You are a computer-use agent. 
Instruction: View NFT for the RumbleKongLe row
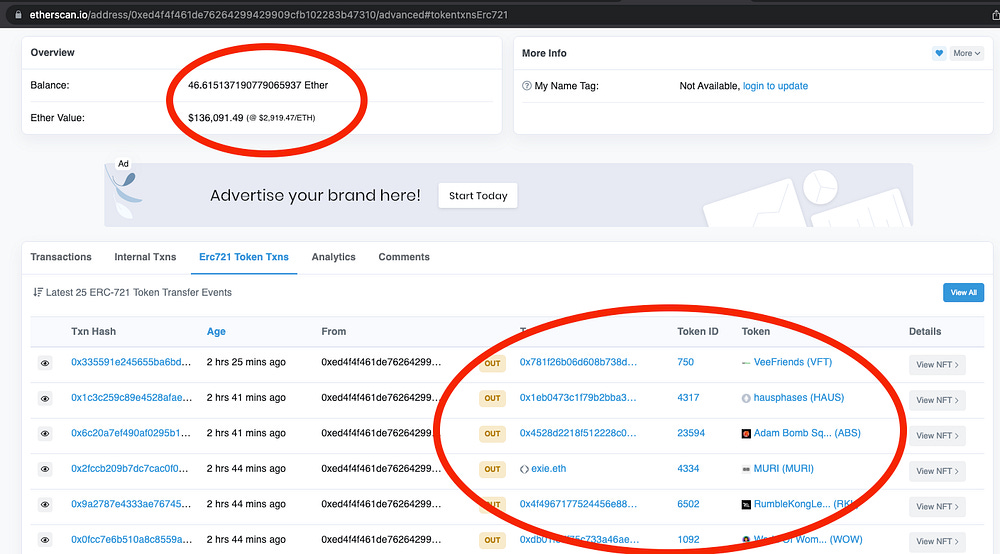click(937, 506)
